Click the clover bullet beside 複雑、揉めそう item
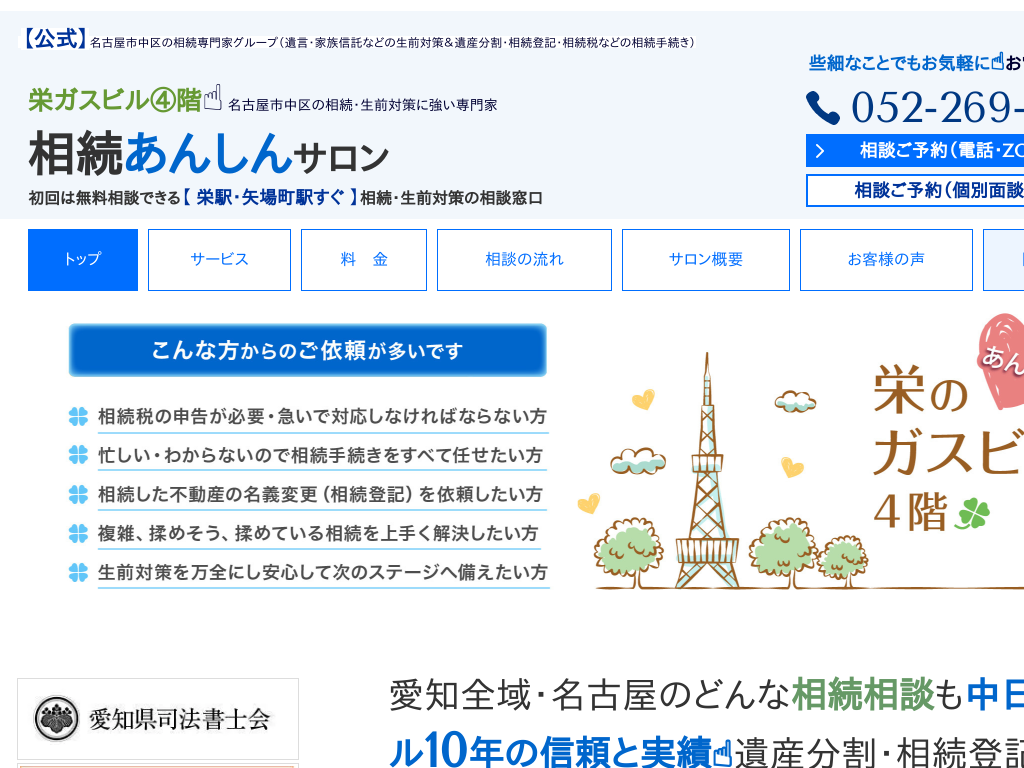 pos(78,533)
